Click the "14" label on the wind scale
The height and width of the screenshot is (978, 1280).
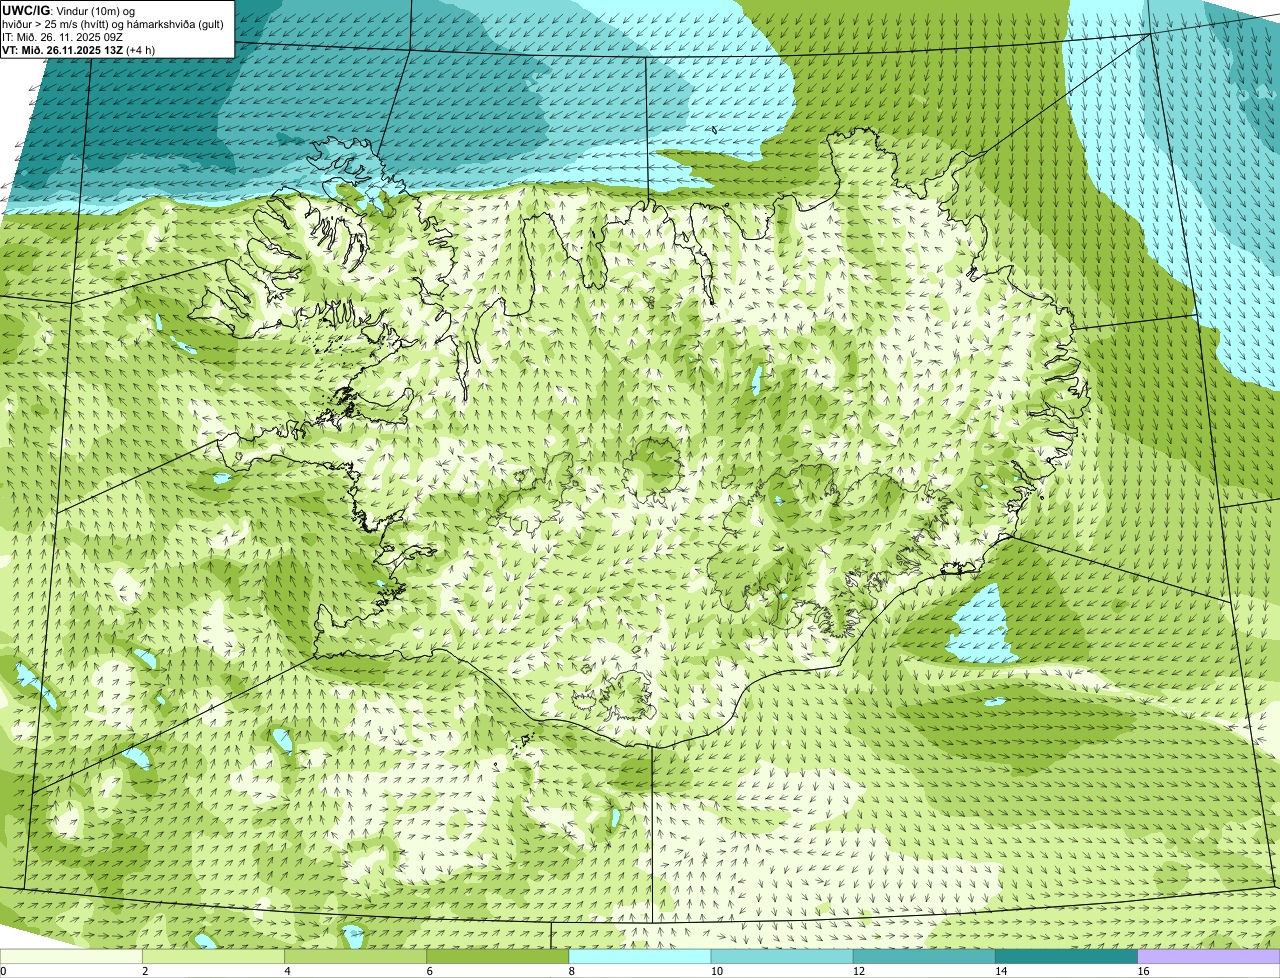(1000, 971)
